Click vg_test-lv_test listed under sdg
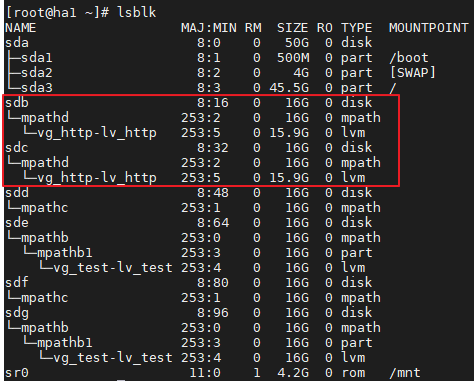 [113, 358]
